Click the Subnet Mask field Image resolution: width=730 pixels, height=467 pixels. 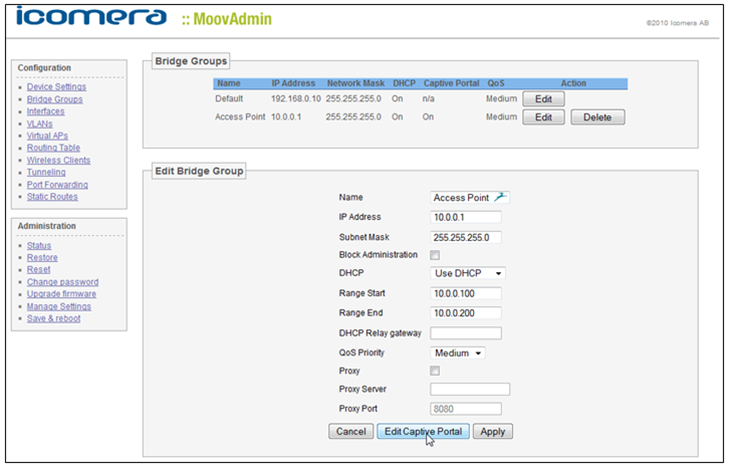pyautogui.click(x=466, y=237)
